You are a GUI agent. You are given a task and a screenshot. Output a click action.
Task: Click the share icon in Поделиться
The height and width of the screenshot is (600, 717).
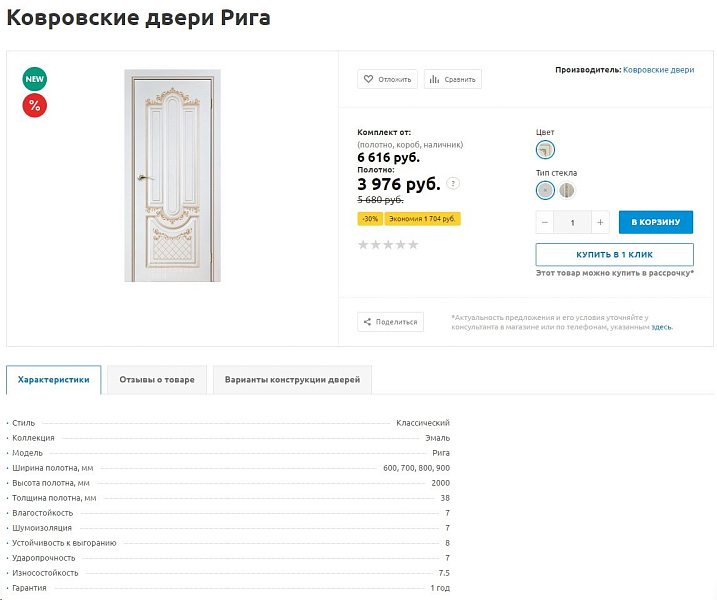tap(367, 322)
